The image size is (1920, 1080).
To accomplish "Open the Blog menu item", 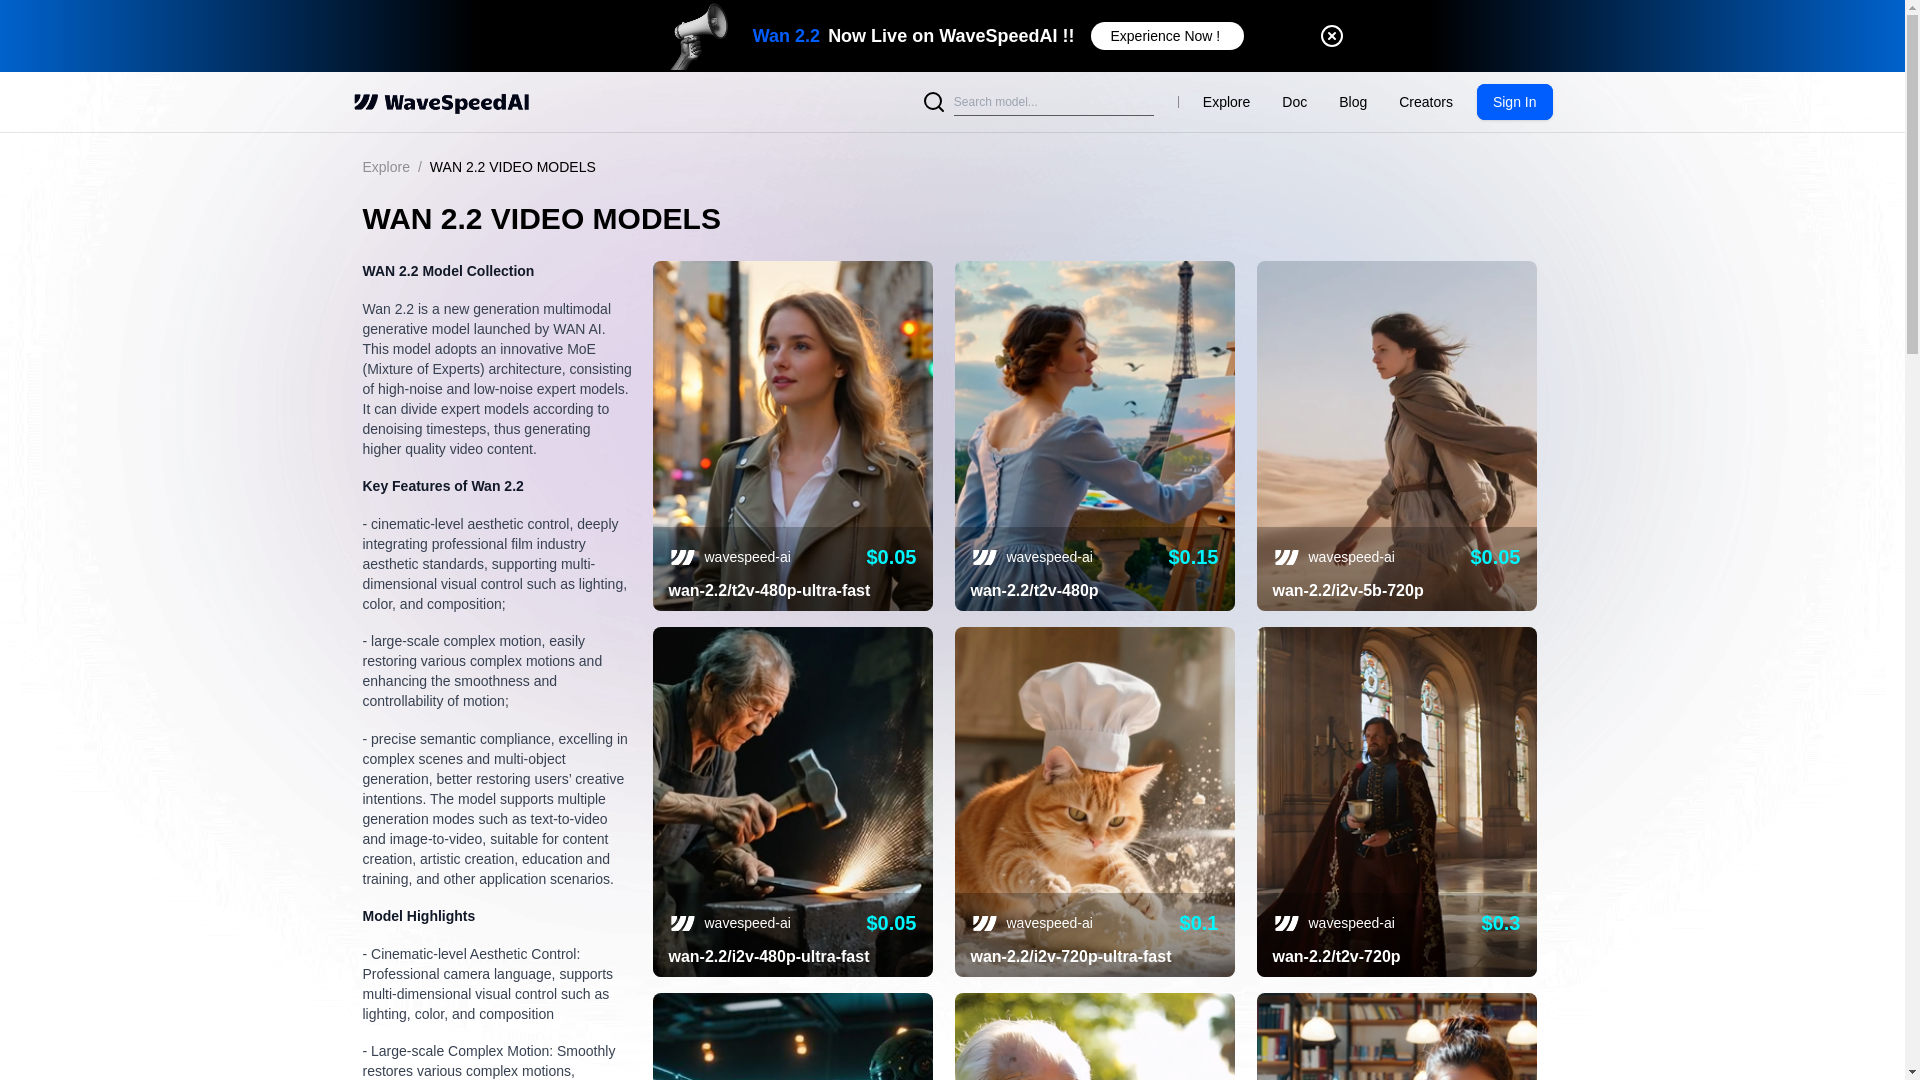I will 1352,102.
